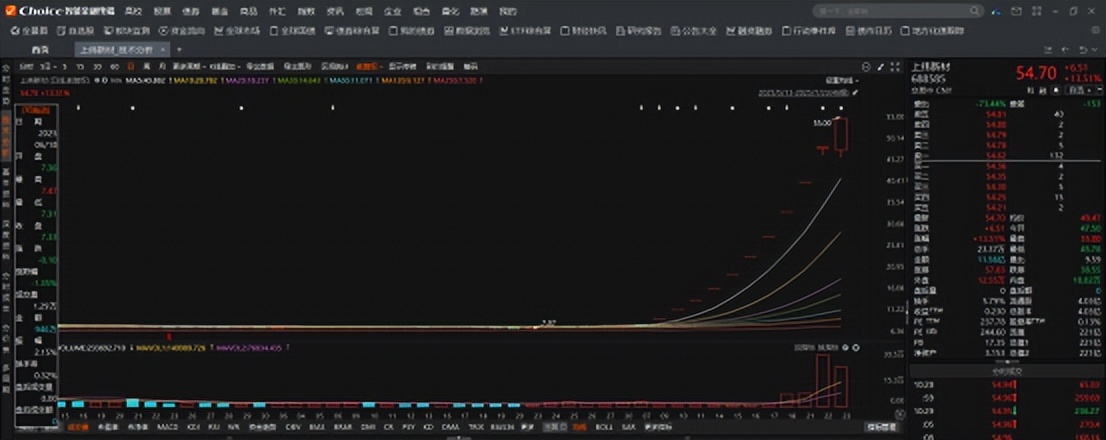Select the weekly 周 K-line period
This screenshot has height=440, width=1106.
(x=147, y=67)
